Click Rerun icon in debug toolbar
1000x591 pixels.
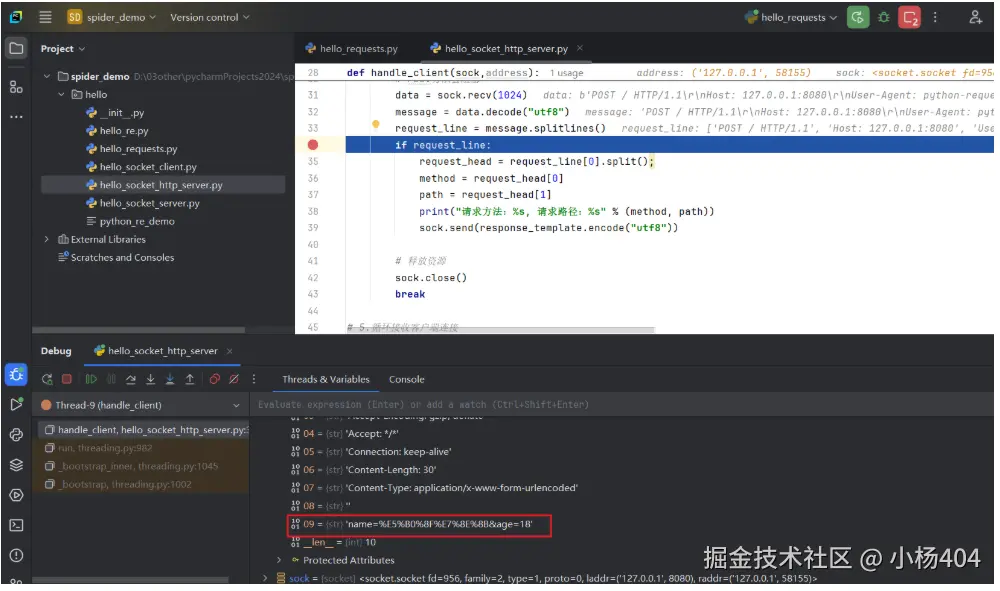click(x=47, y=379)
